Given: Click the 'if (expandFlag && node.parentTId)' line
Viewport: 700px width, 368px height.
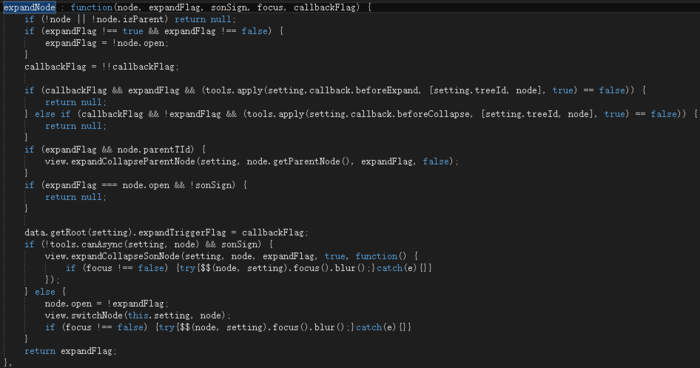Looking at the screenshot, I should point(115,150).
